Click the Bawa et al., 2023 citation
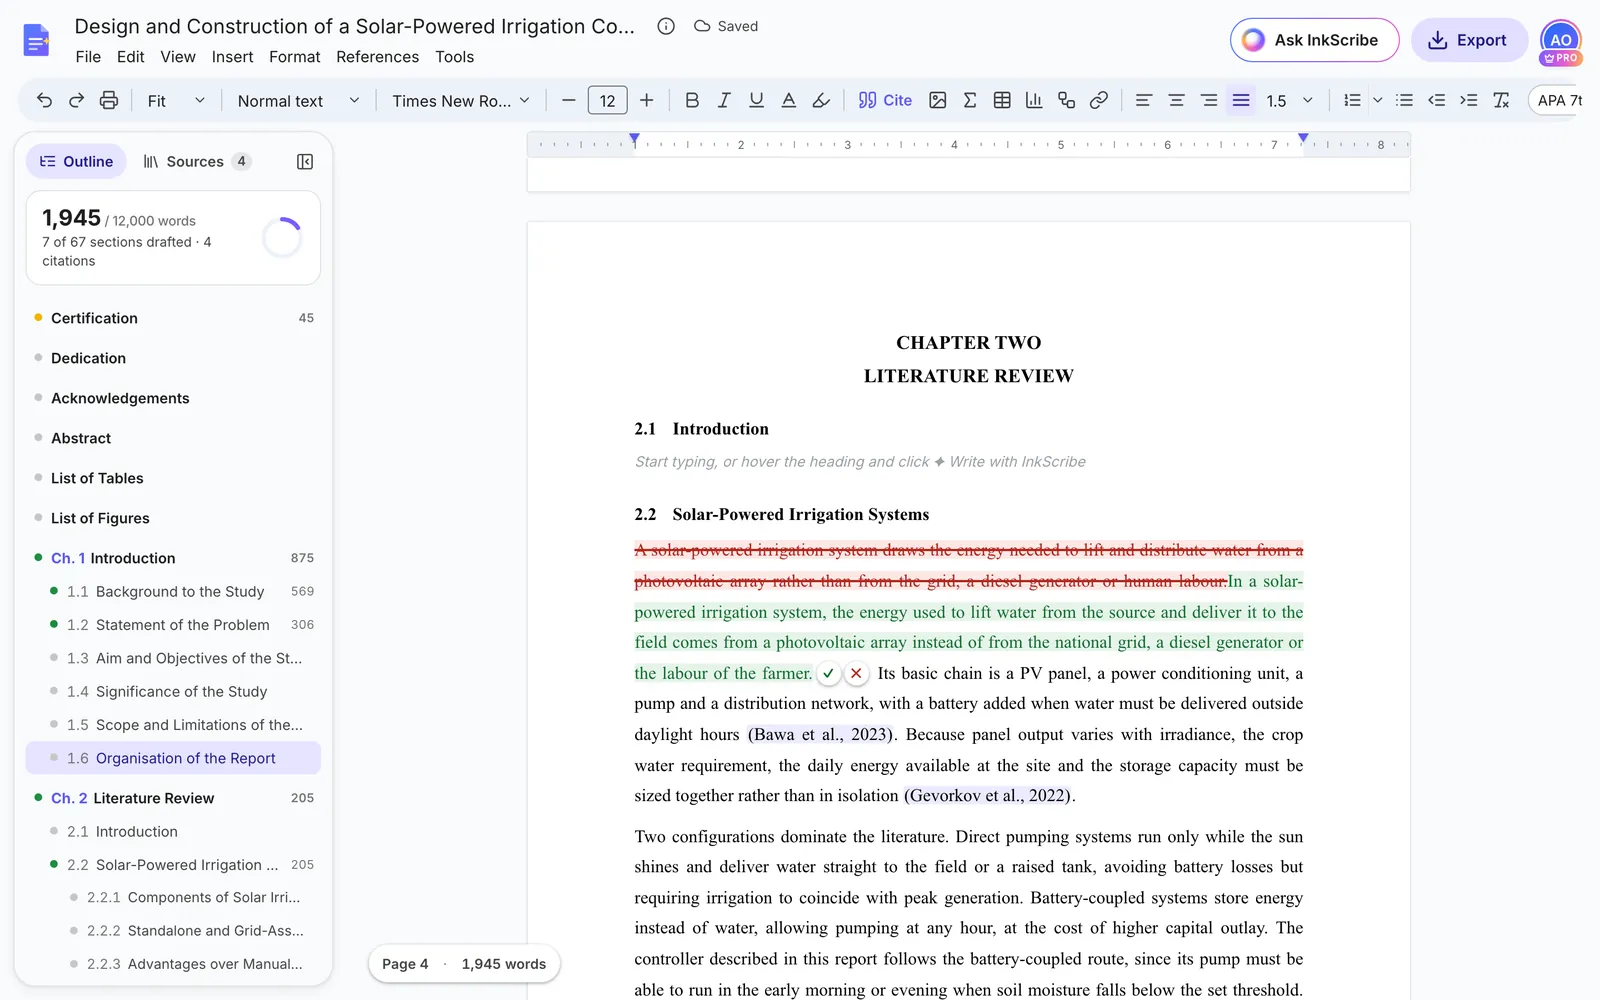 point(820,734)
